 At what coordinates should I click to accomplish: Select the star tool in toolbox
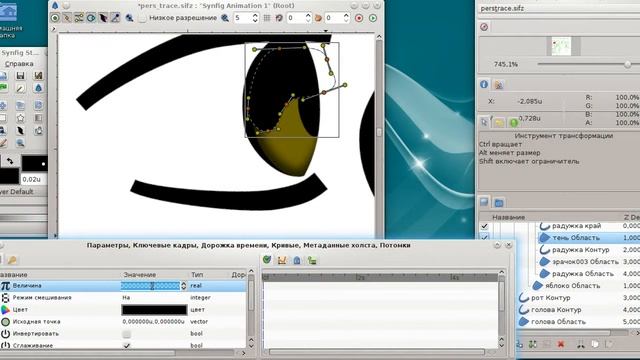coord(20,118)
